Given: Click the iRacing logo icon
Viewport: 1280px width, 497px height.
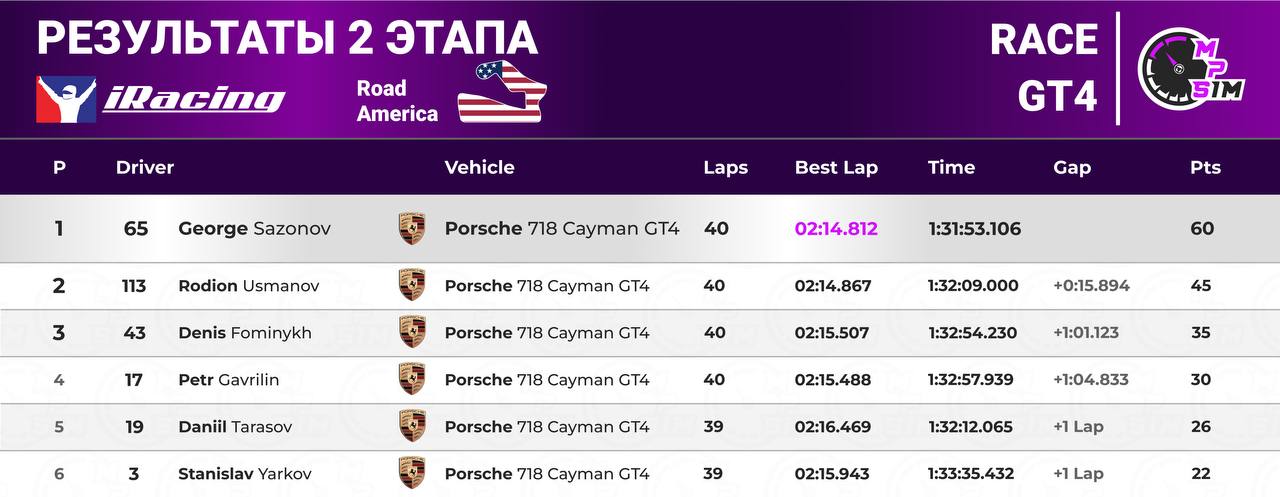Looking at the screenshot, I should pos(67,100).
